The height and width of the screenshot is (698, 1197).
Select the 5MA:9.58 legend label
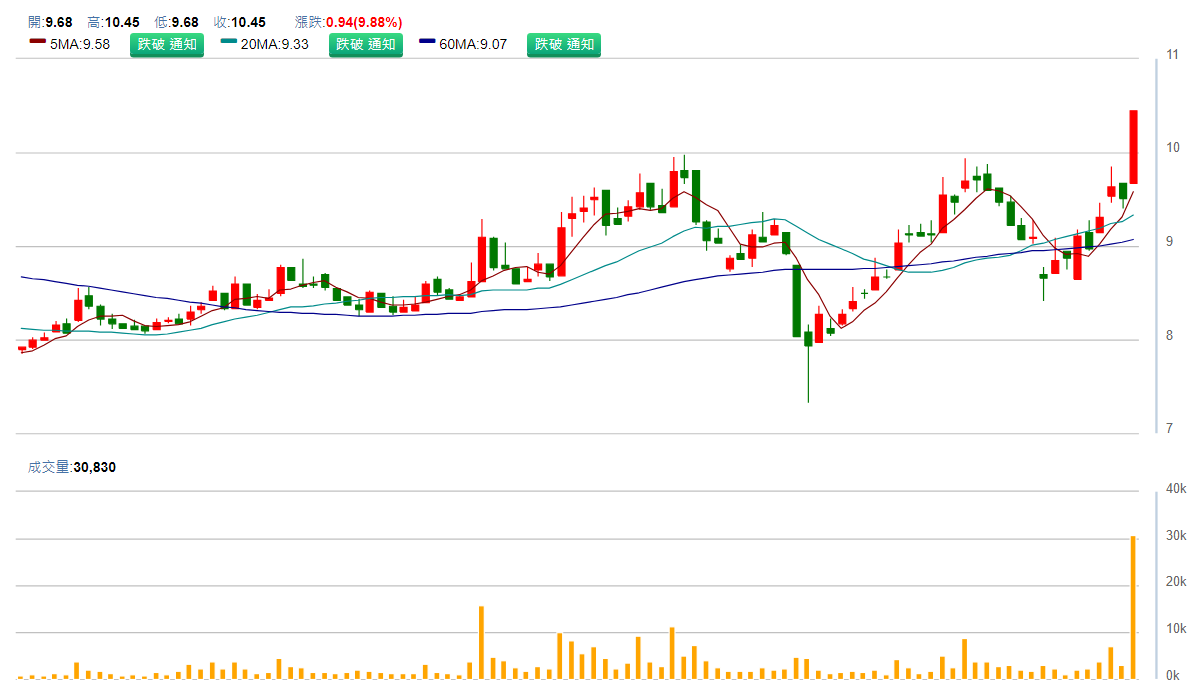coord(79,44)
